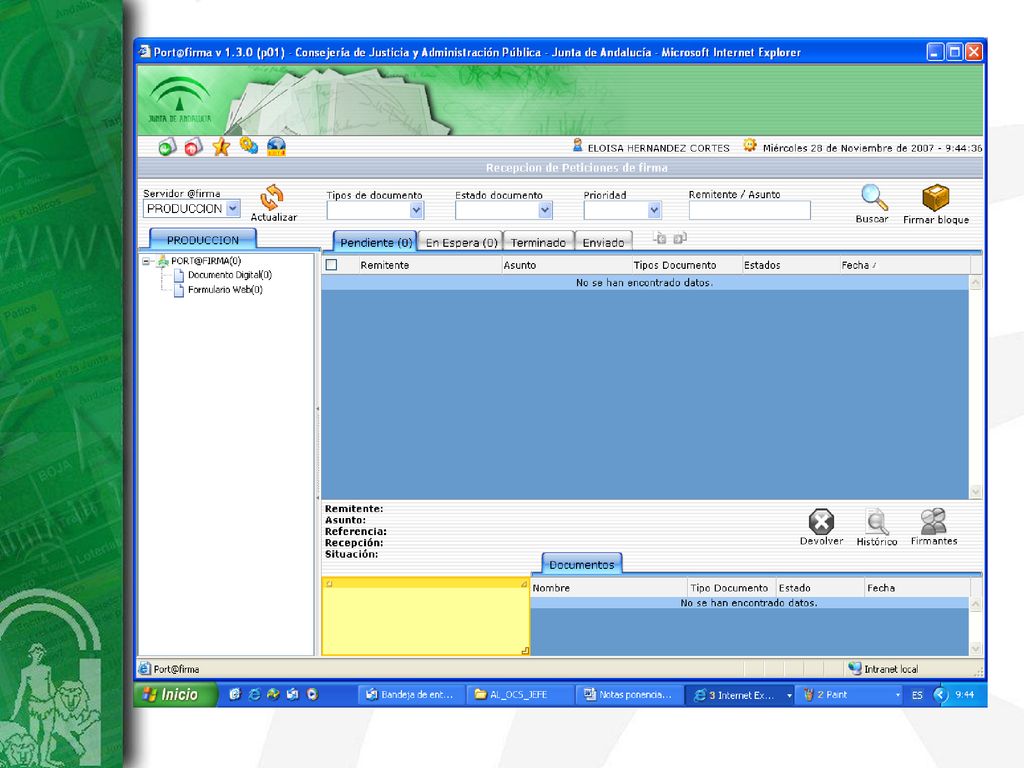Switch to the Terminado tab
The height and width of the screenshot is (768, 1024).
(x=538, y=242)
